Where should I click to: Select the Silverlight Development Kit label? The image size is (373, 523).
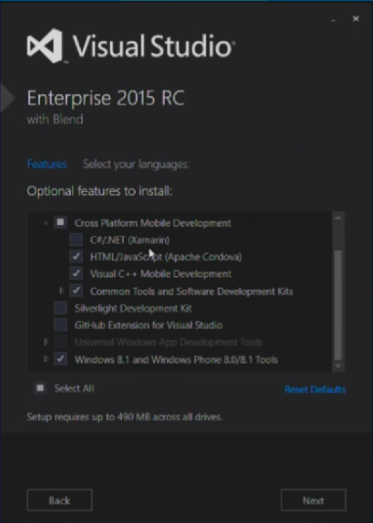coord(133,308)
